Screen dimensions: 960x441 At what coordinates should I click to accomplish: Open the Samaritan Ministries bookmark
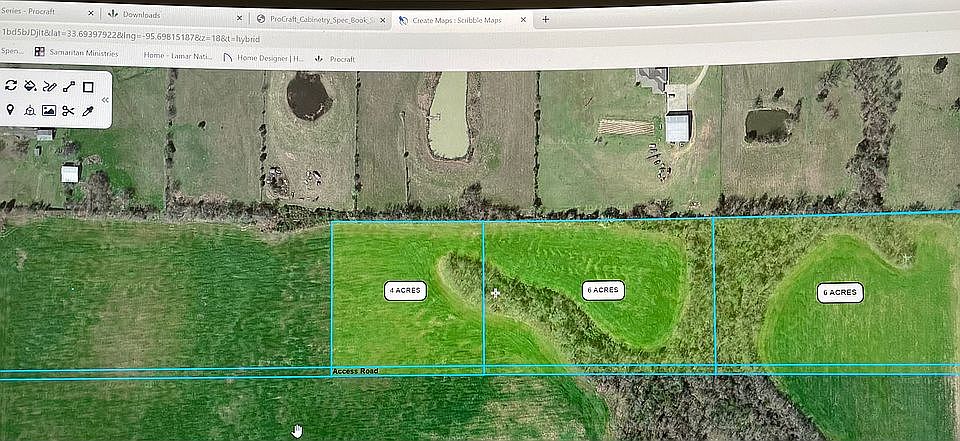(x=76, y=53)
